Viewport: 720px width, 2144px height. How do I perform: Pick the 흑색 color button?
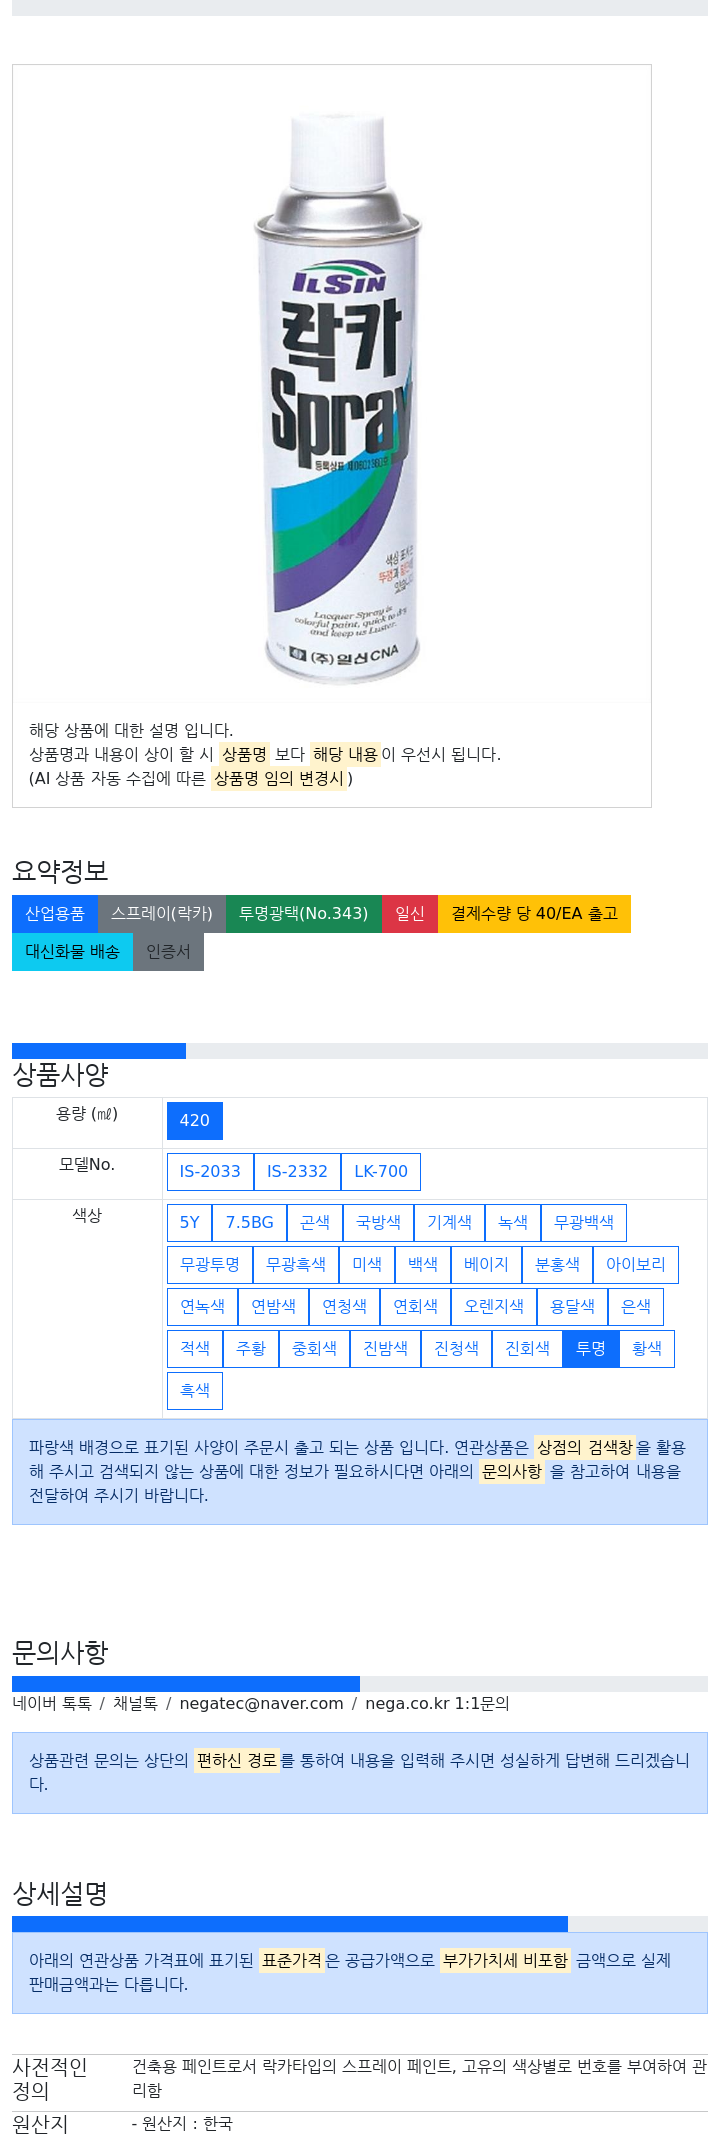[195, 1391]
